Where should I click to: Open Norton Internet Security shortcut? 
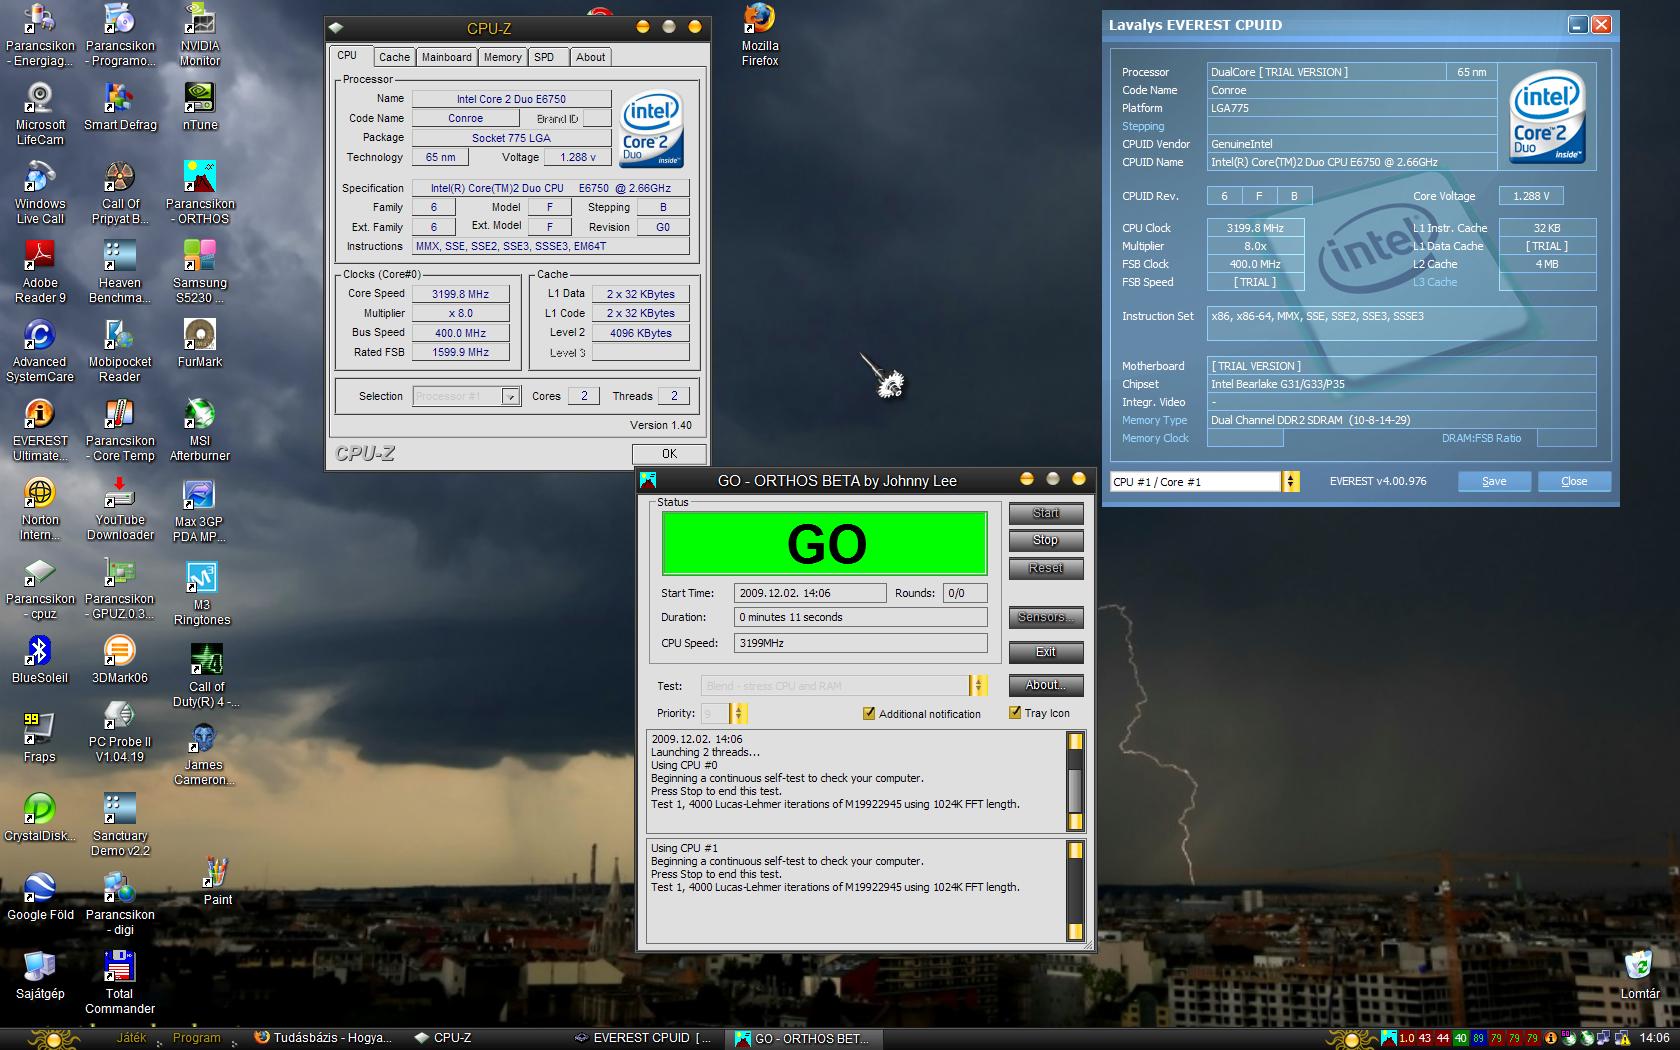(40, 508)
